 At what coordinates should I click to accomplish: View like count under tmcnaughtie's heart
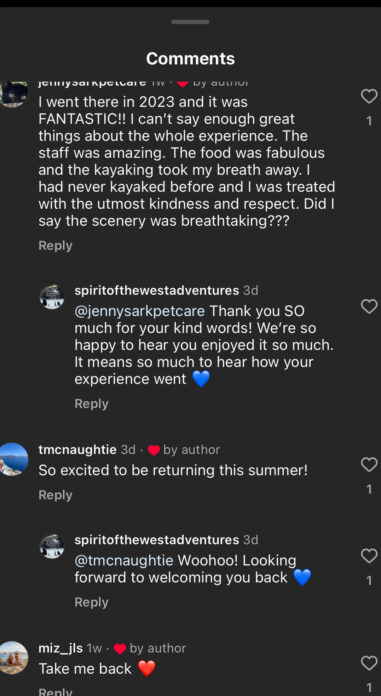tap(369, 490)
